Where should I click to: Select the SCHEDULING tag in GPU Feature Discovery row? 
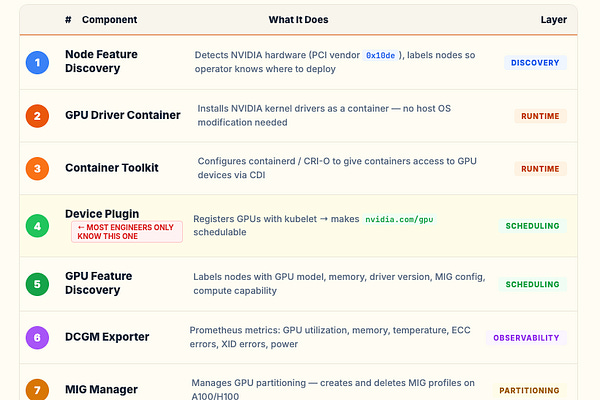[532, 284]
